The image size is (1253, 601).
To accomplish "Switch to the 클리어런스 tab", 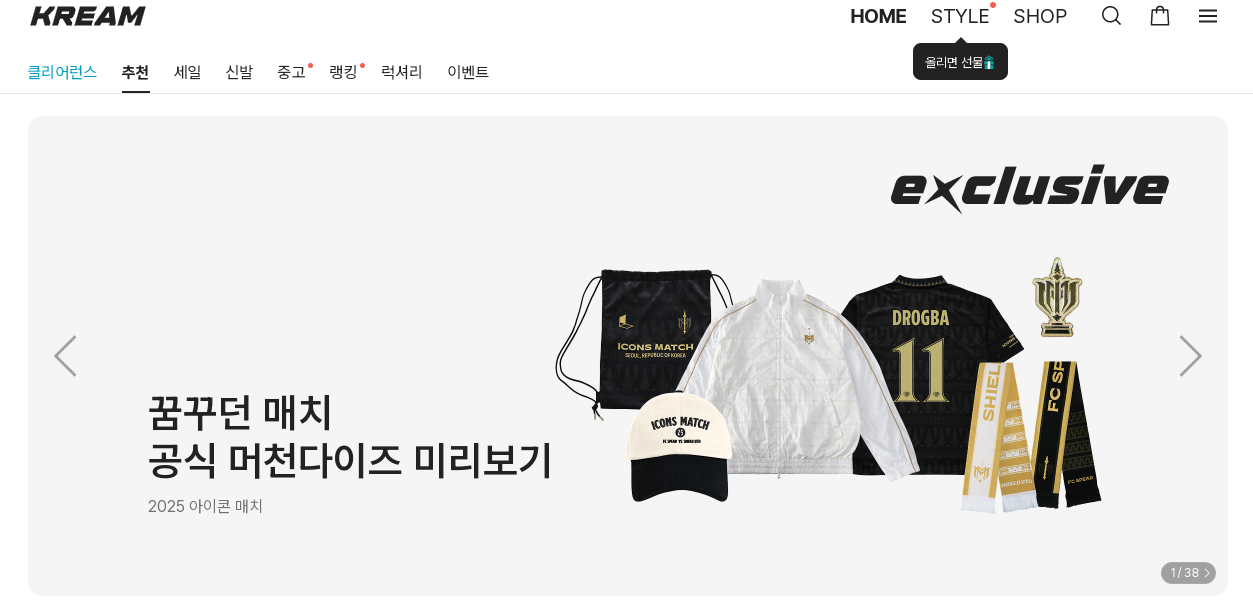I will point(62,72).
